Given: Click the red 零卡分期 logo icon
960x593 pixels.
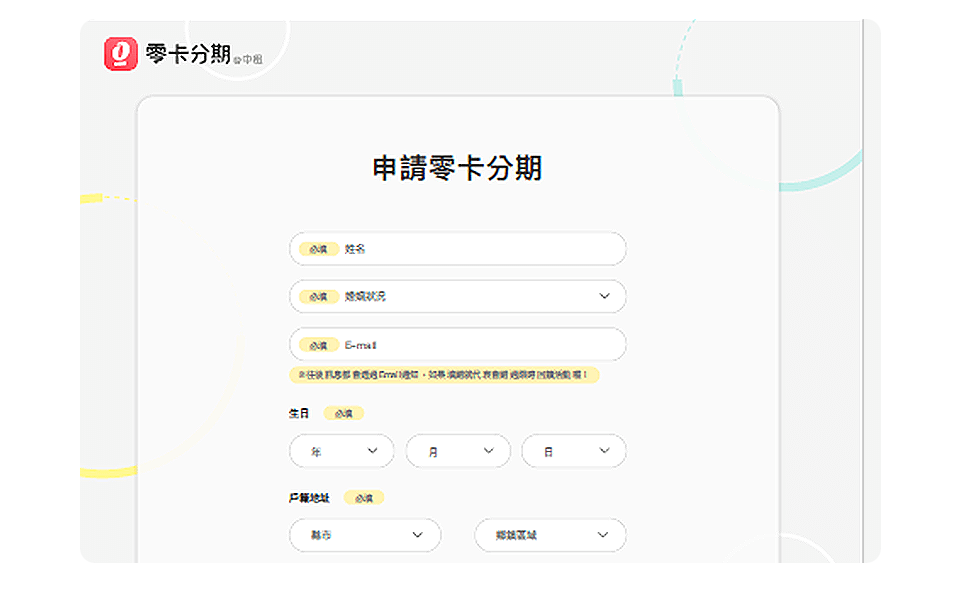Looking at the screenshot, I should pyautogui.click(x=121, y=54).
